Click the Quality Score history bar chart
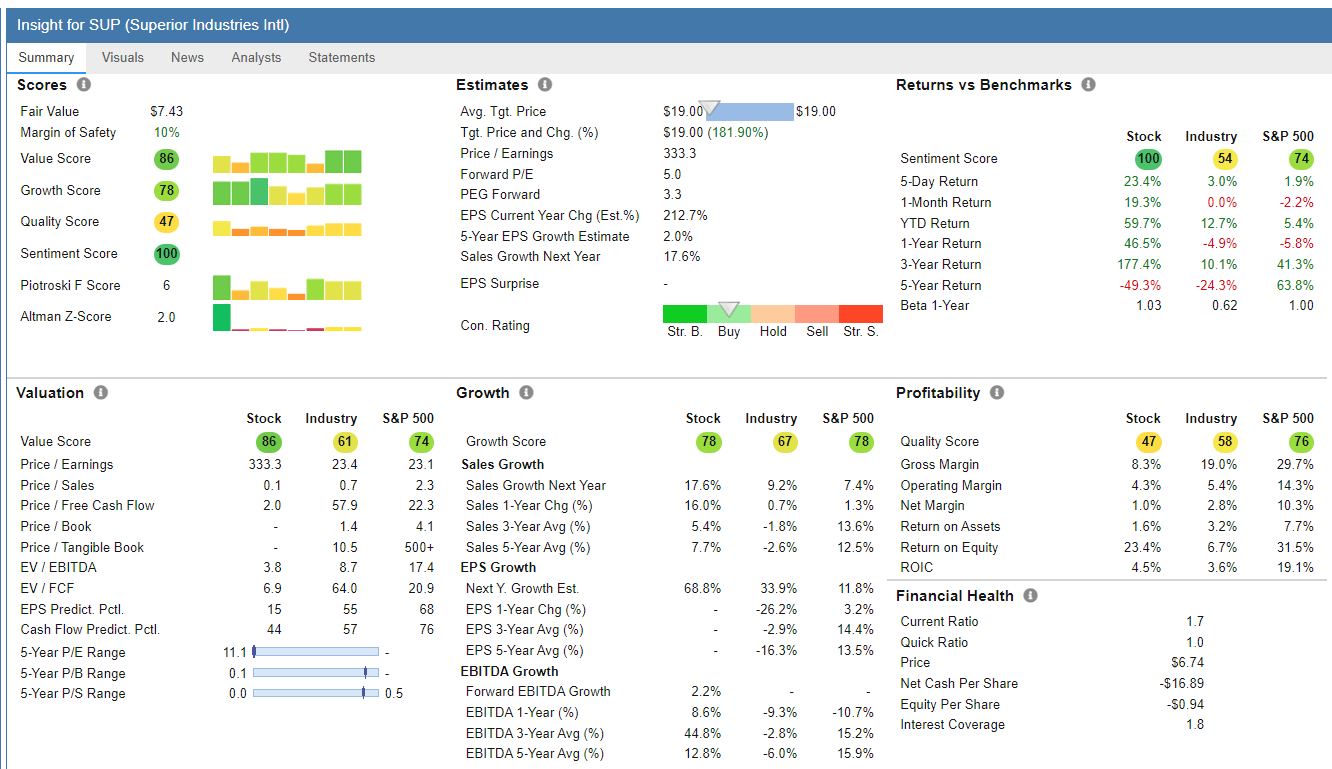 coord(288,229)
